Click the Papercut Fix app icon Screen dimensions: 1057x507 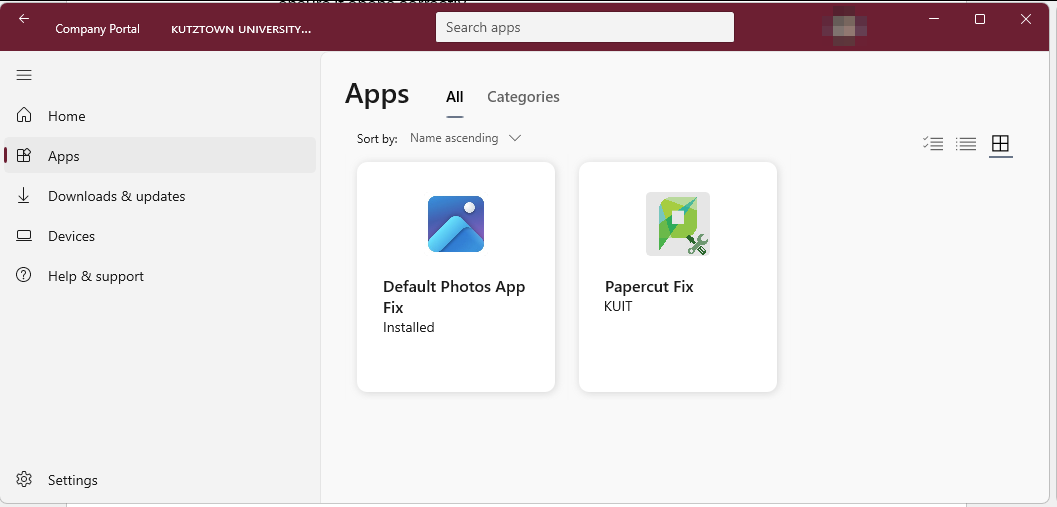(677, 224)
